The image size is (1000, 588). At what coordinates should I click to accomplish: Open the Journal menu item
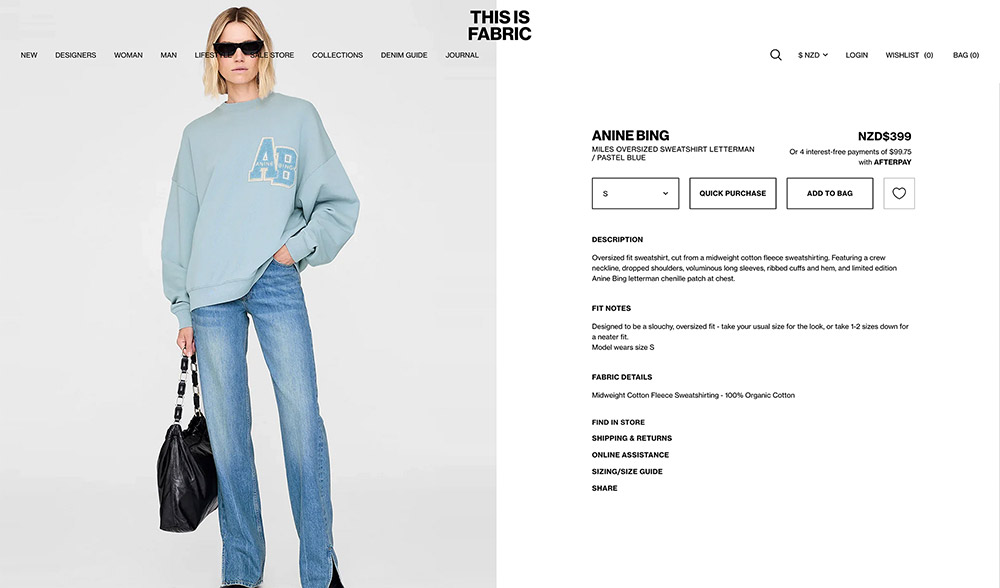[x=462, y=55]
